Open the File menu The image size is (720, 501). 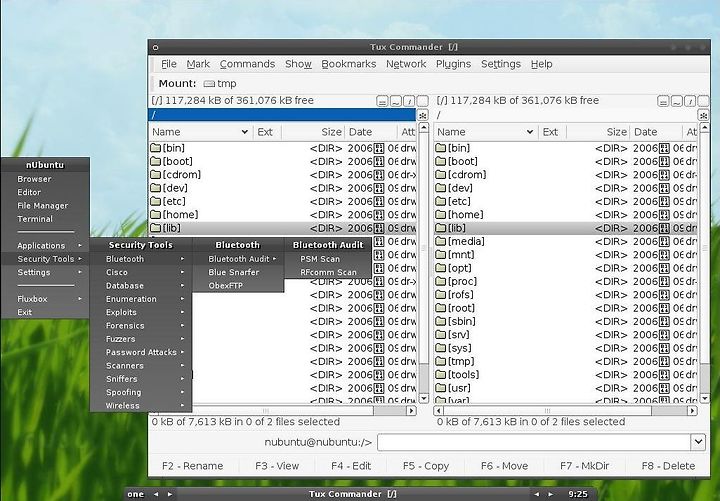(x=169, y=64)
